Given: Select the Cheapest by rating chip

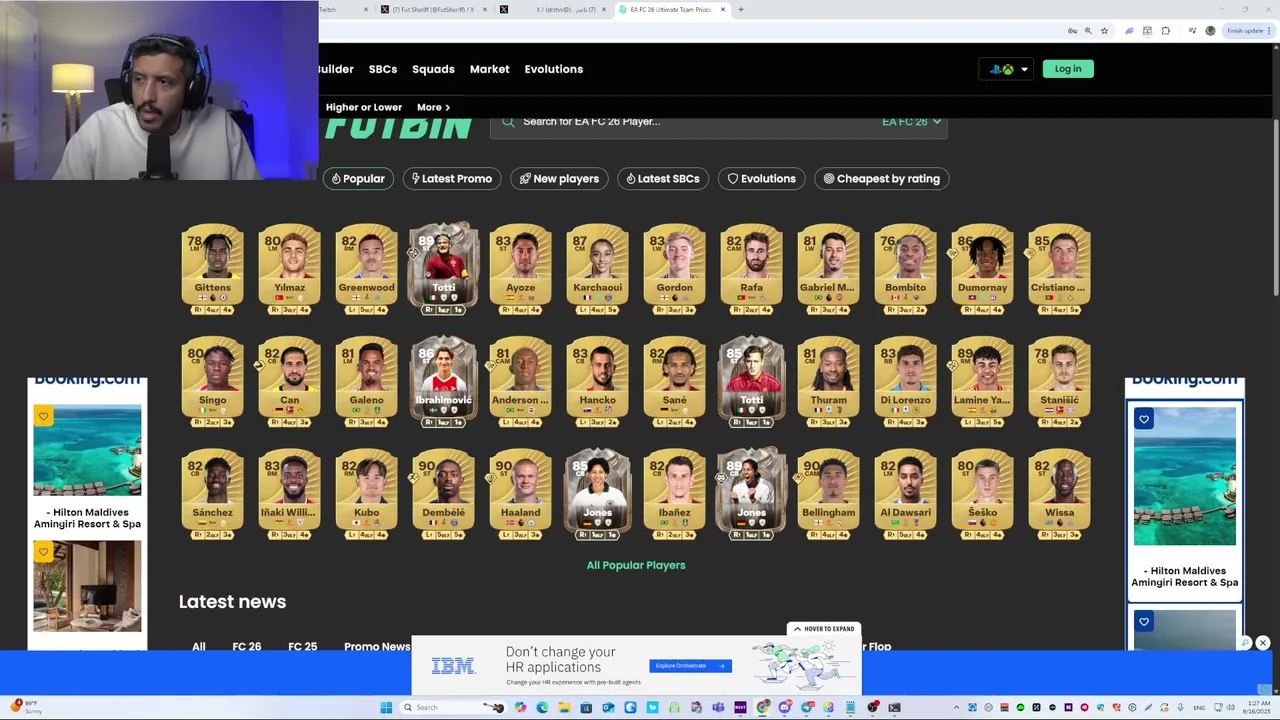Looking at the screenshot, I should tap(881, 179).
